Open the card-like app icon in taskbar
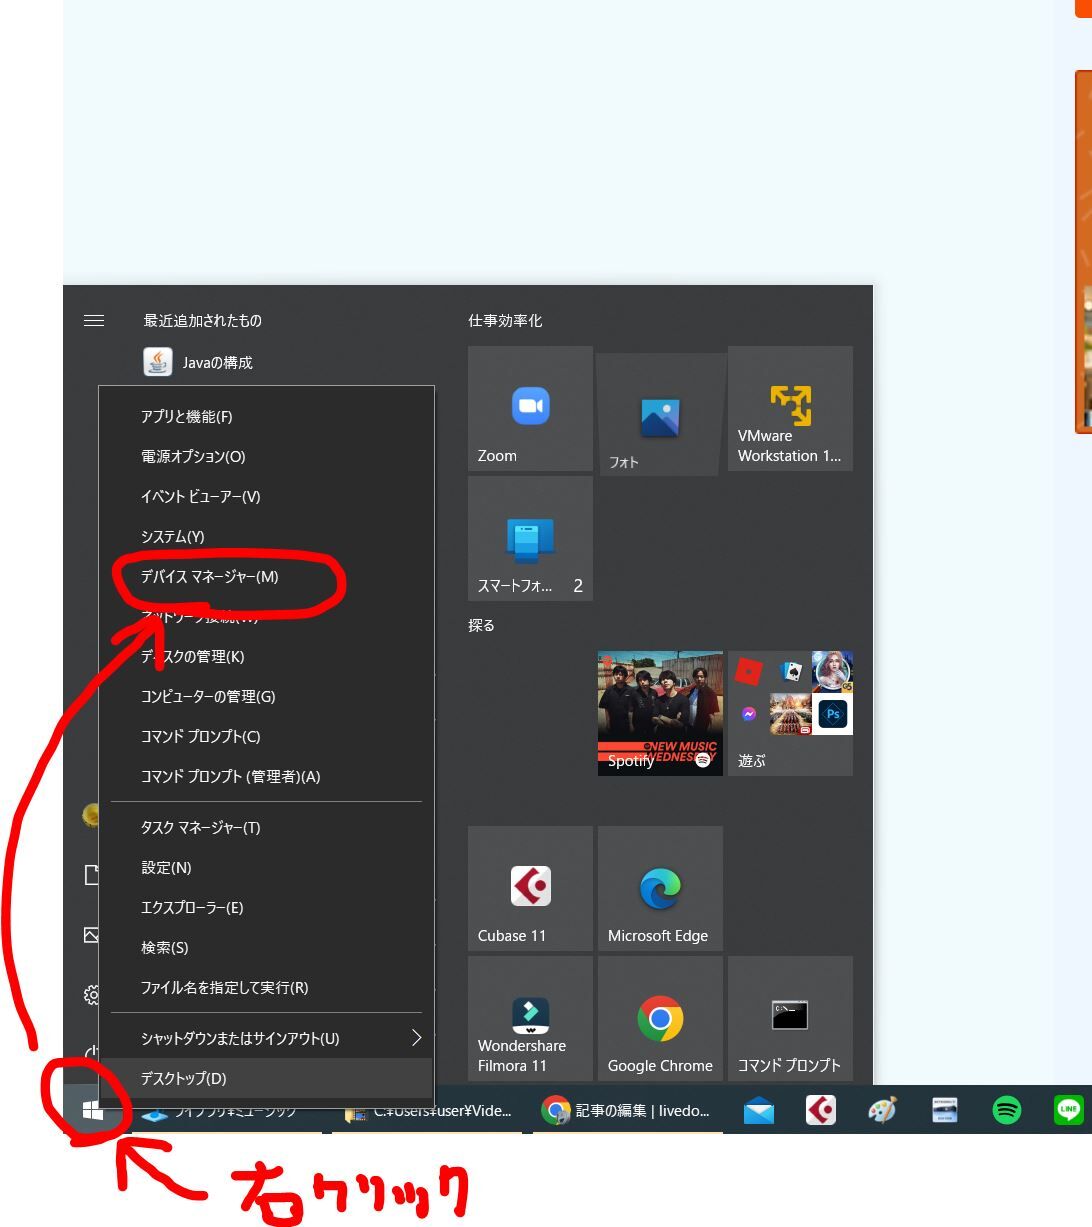Screen dimensions: 1092x1227 [x=944, y=1110]
